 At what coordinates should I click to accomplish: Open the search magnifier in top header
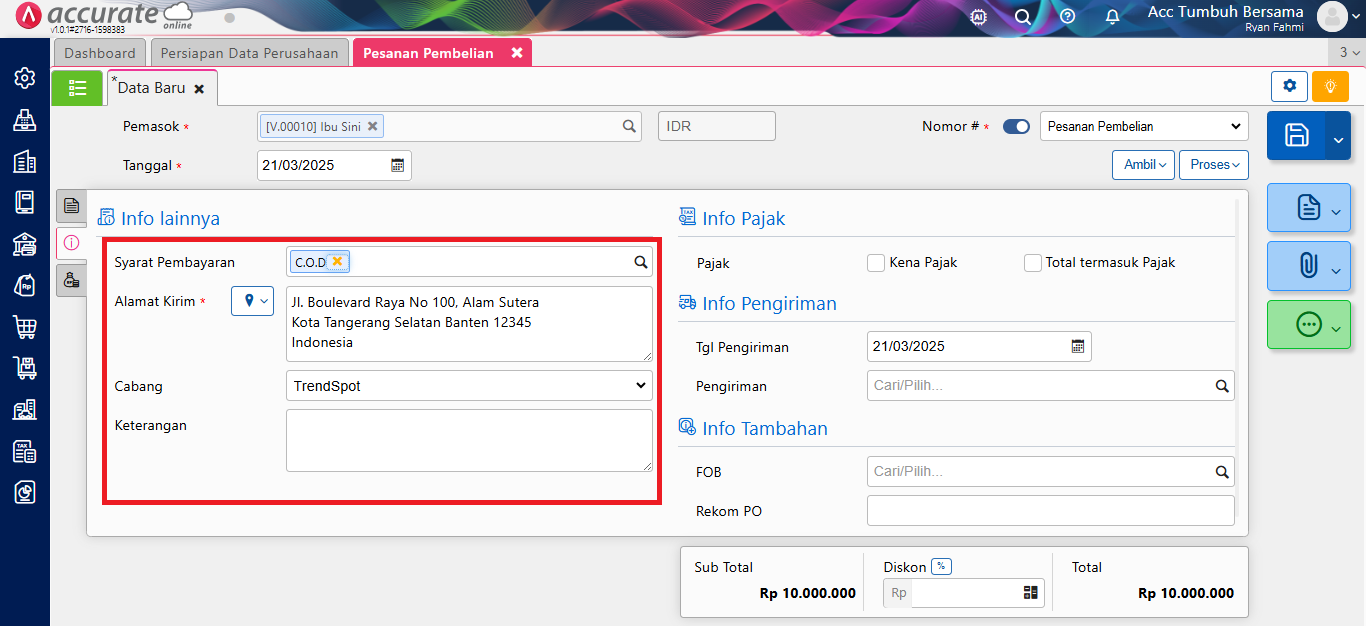tap(1023, 17)
